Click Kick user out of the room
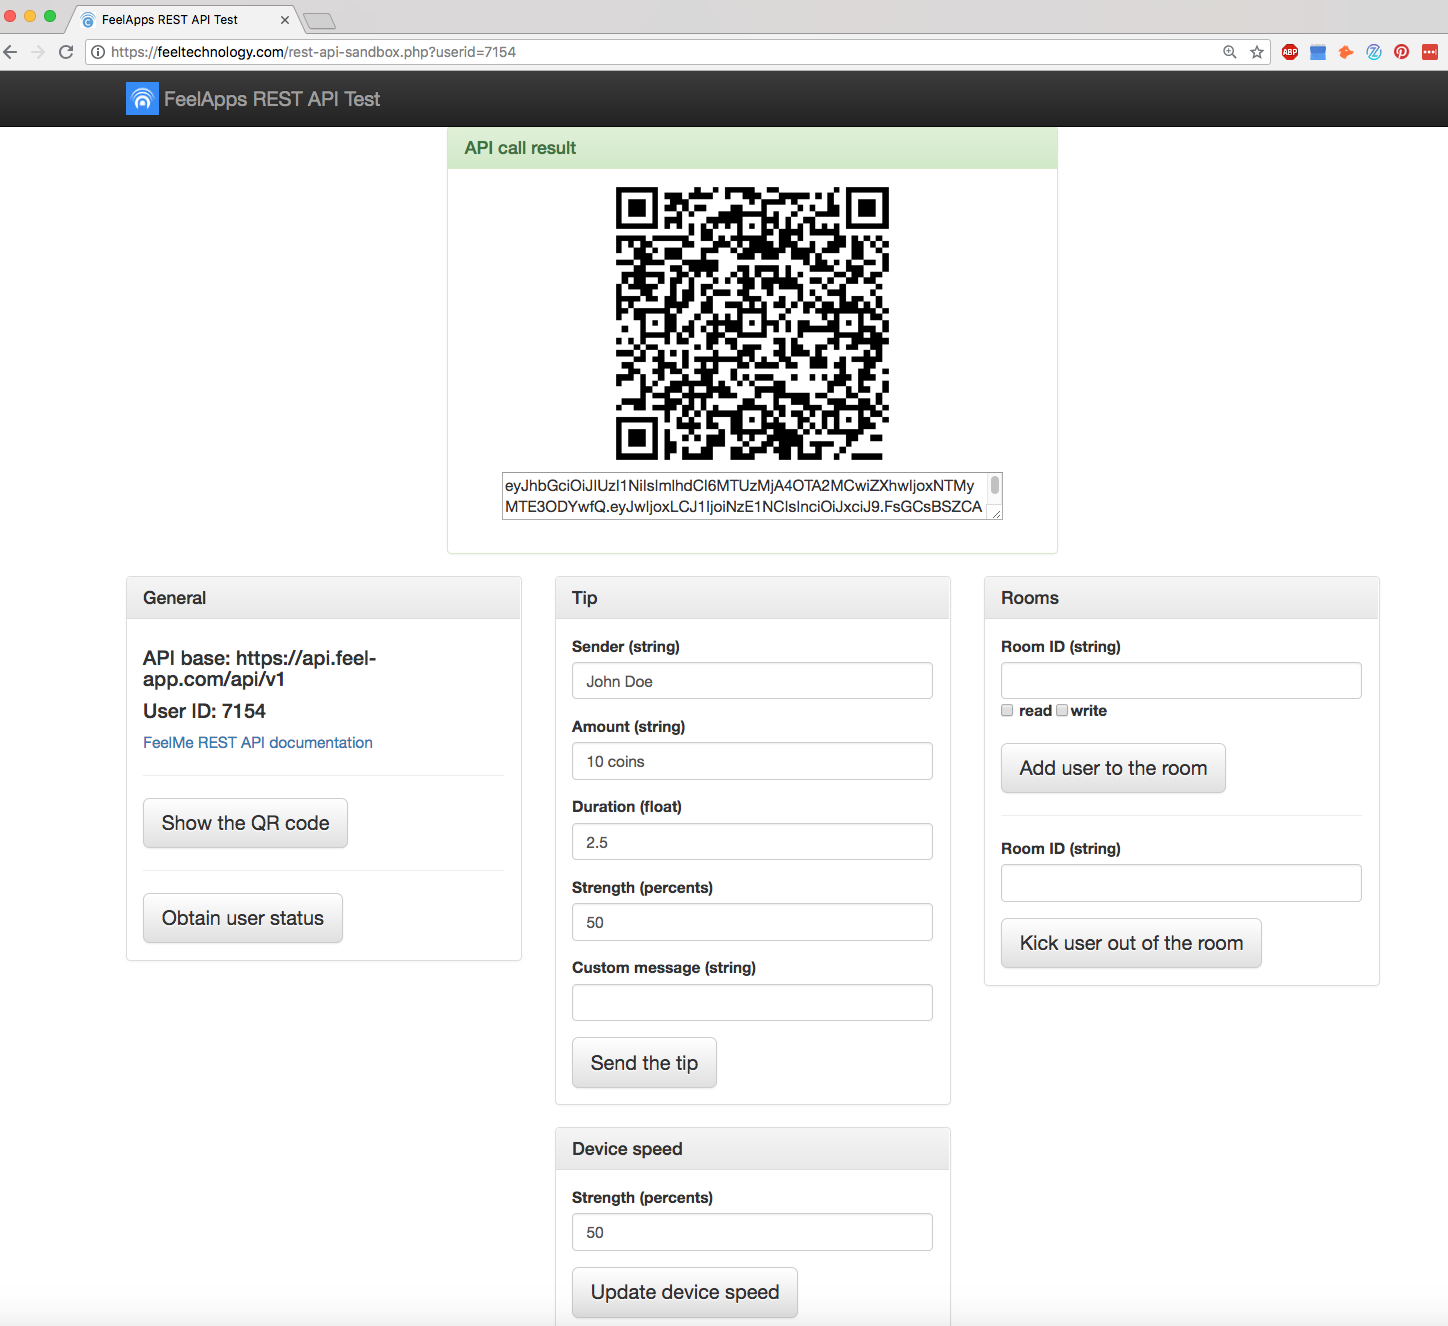Image resolution: width=1448 pixels, height=1326 pixels. point(1131,943)
